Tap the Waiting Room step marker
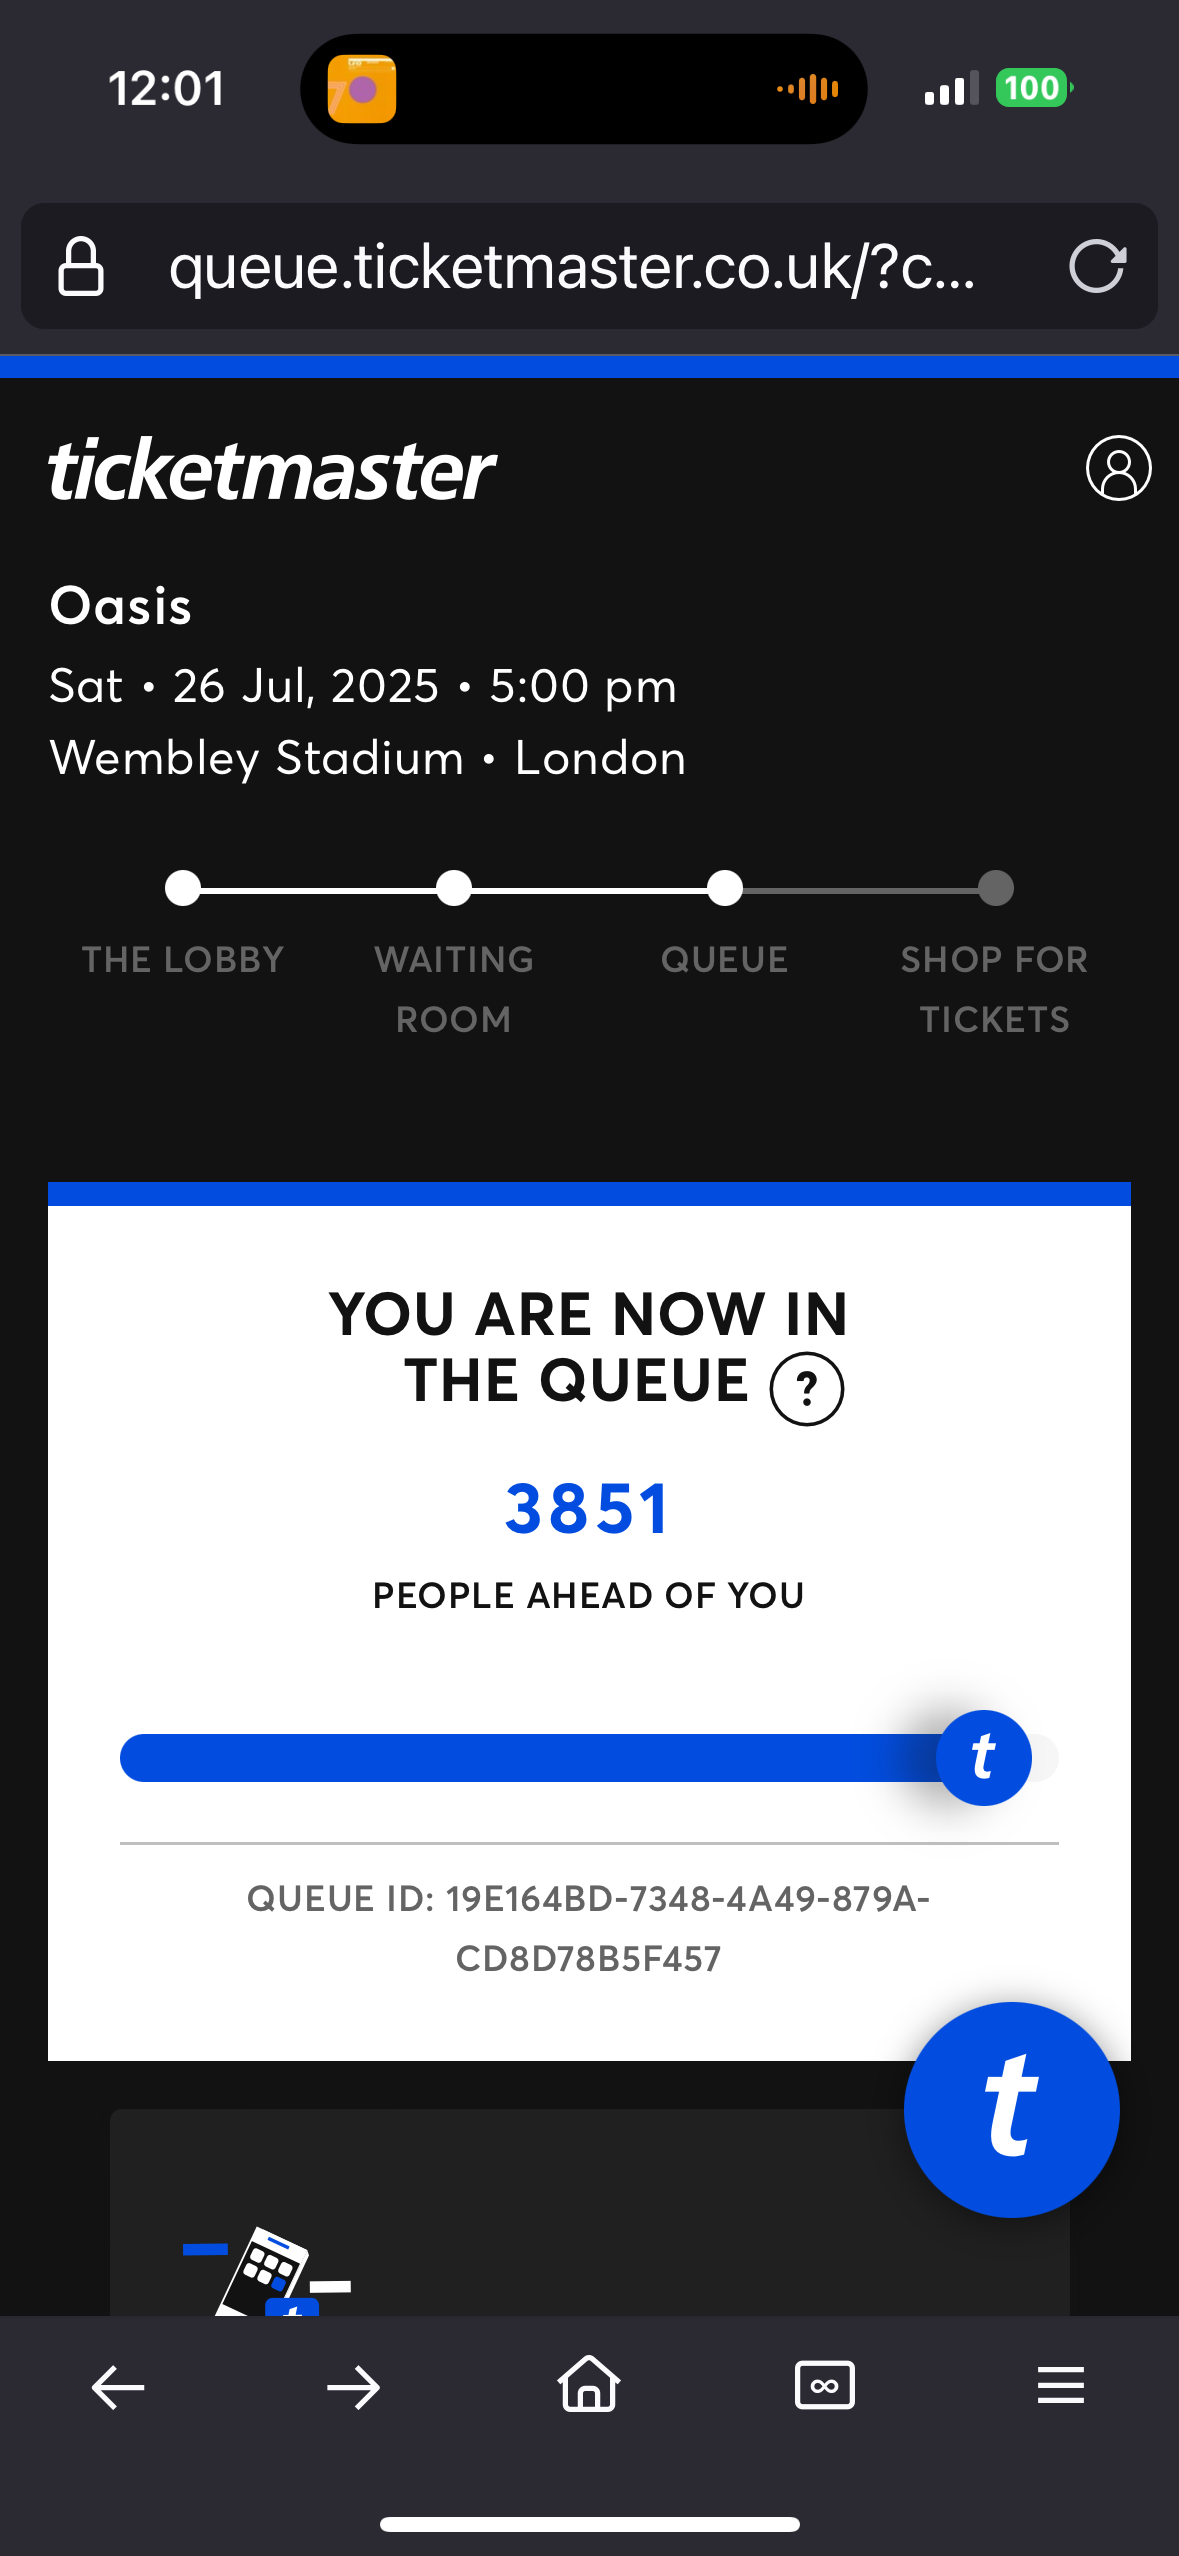1179x2556 pixels. tap(454, 888)
